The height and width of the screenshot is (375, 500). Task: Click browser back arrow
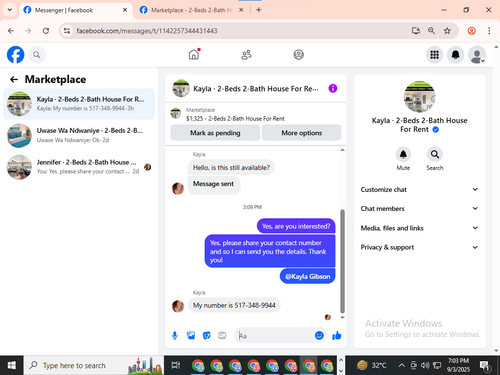(x=11, y=31)
